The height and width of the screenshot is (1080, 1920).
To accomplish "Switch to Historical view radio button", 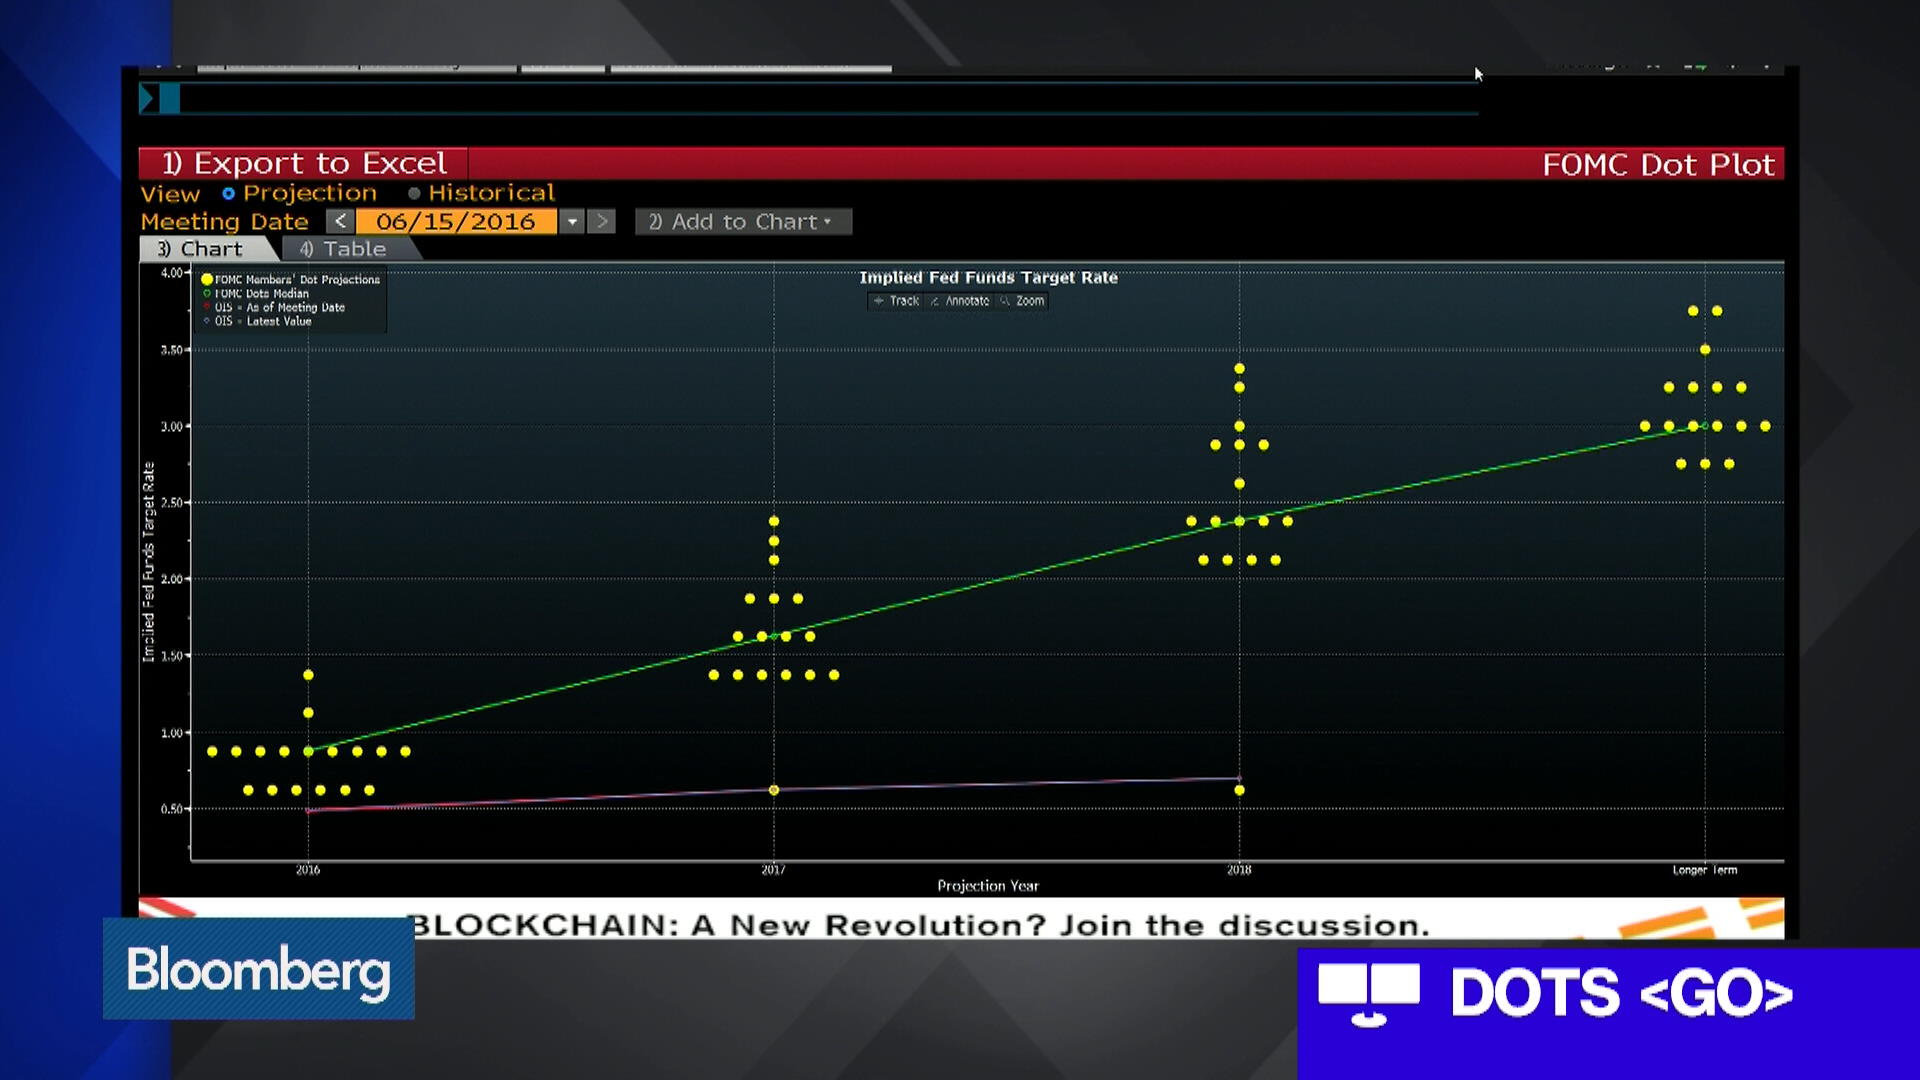I will (413, 193).
